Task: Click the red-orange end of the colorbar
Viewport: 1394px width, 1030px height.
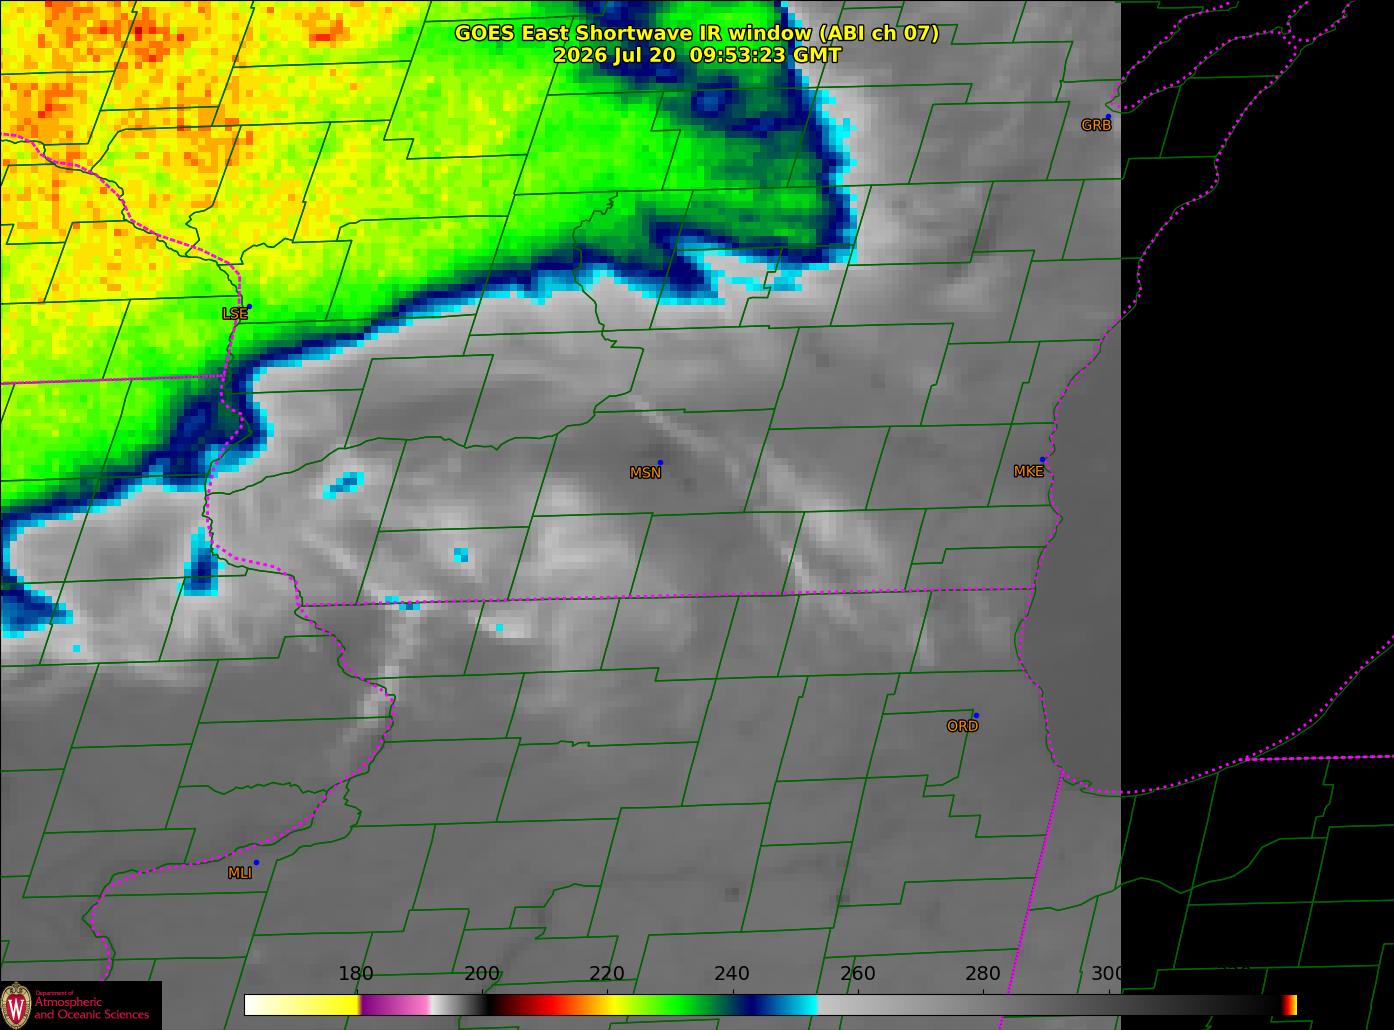Action: coord(1290,1005)
